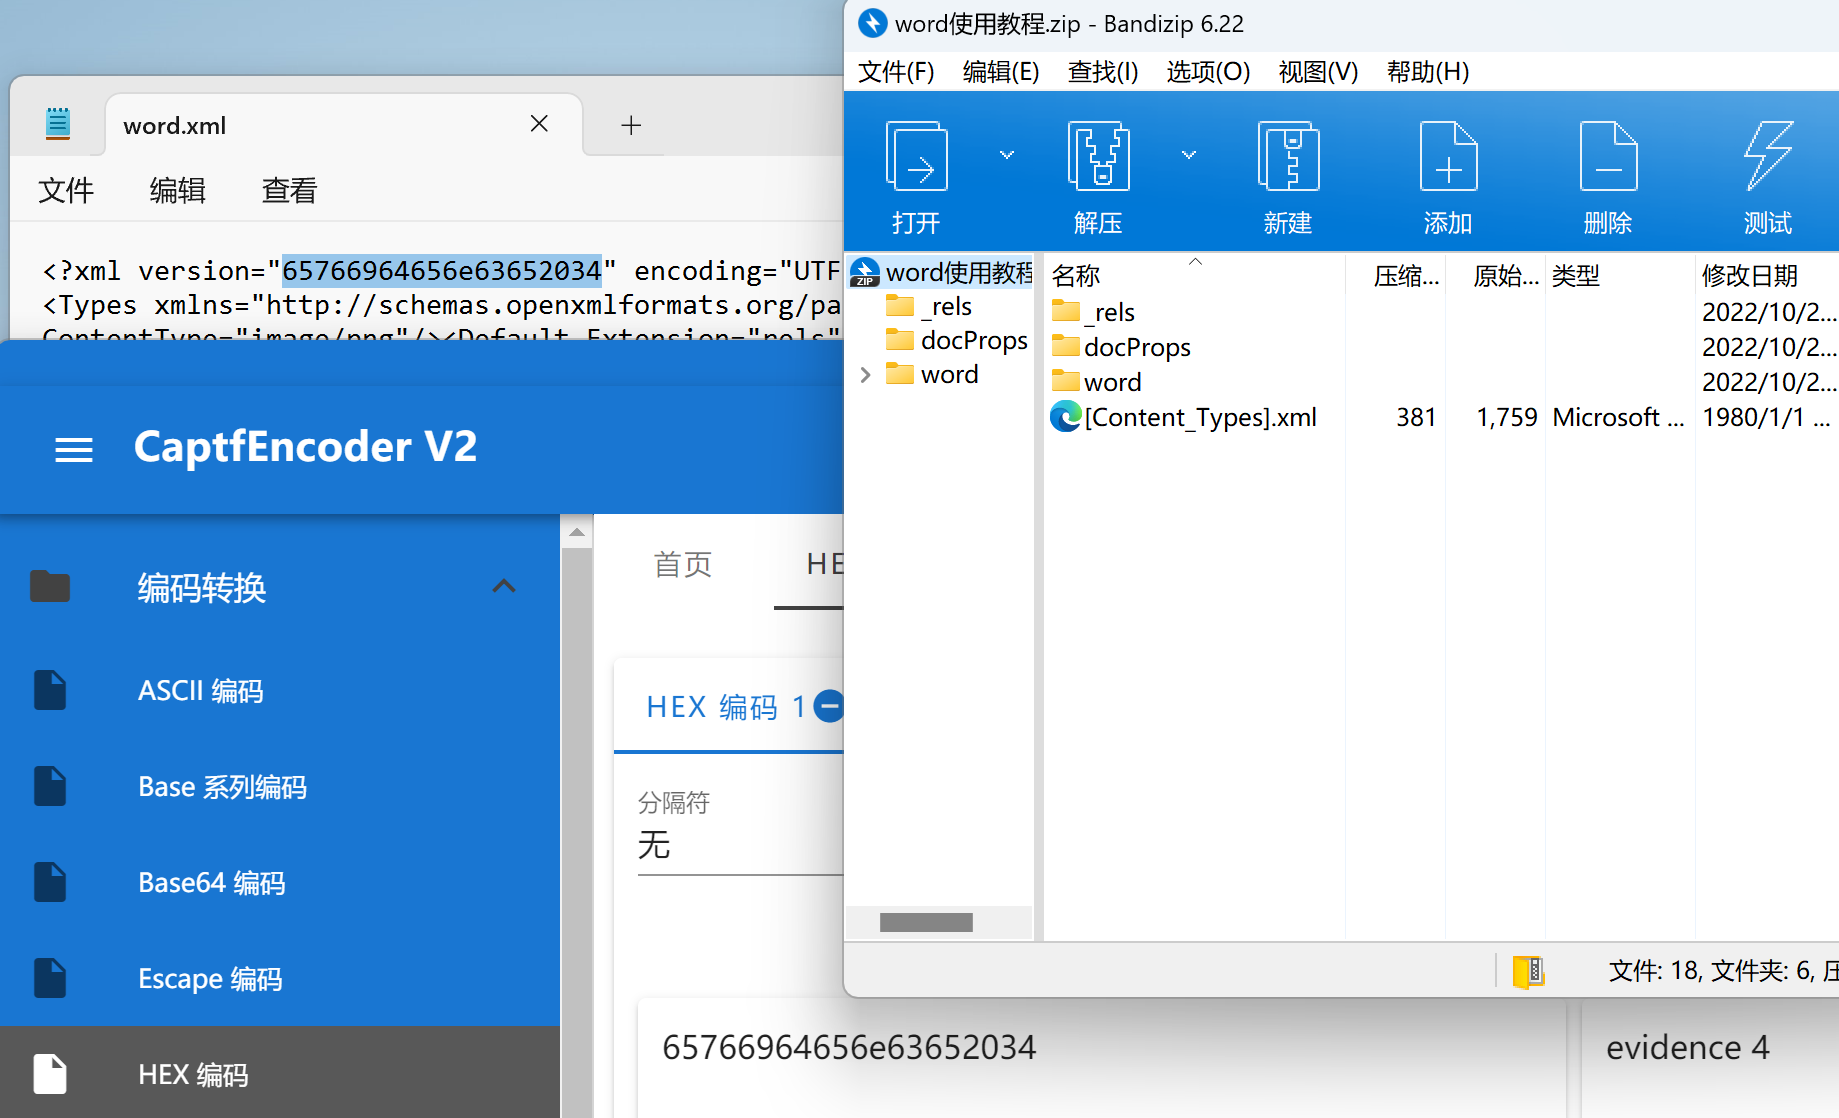Click the Test archive (测试) icon
Screen dimensions: 1839x1118
pyautogui.click(x=1767, y=158)
